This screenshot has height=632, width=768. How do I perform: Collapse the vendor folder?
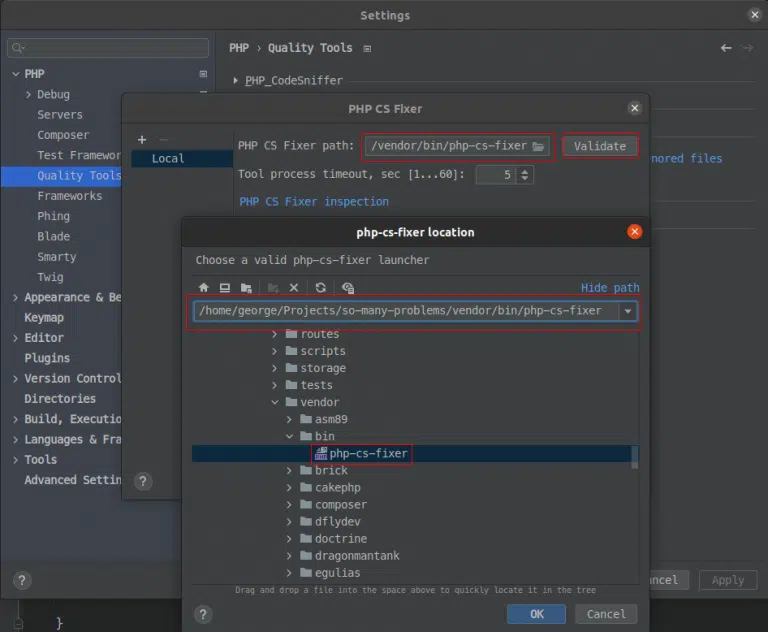(275, 402)
